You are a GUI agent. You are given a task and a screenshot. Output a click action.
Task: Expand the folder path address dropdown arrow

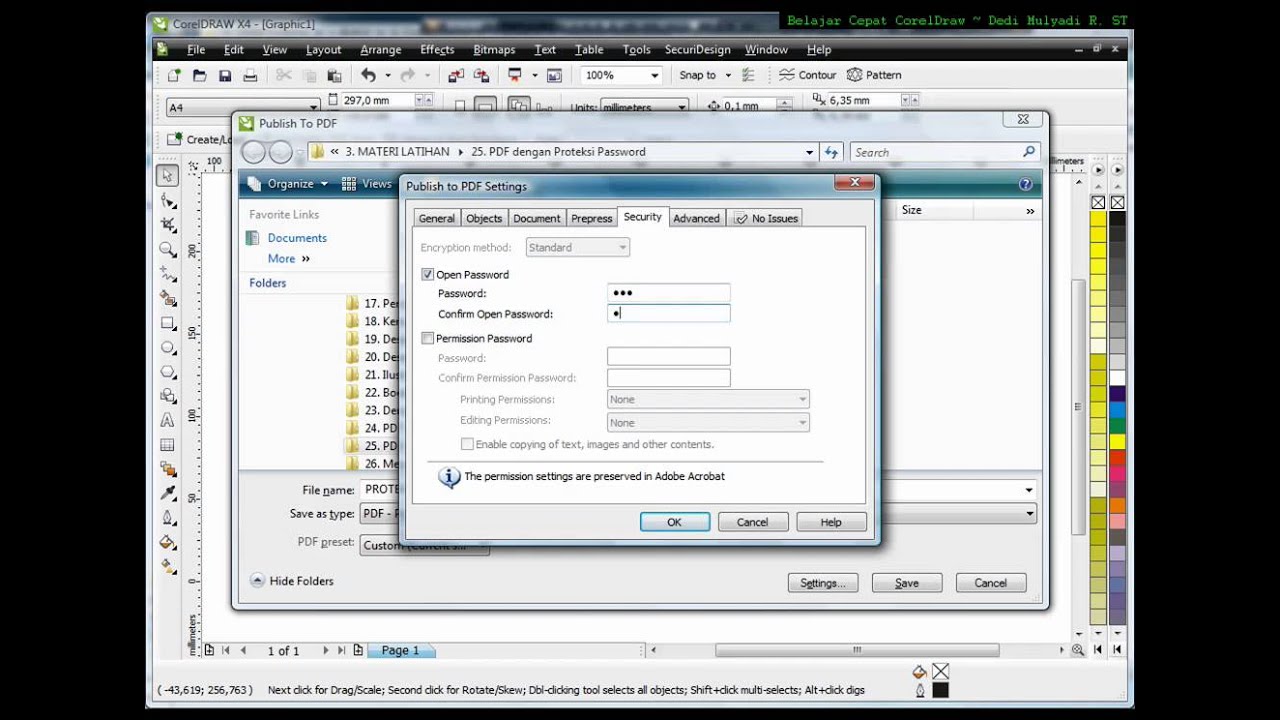[x=809, y=152]
